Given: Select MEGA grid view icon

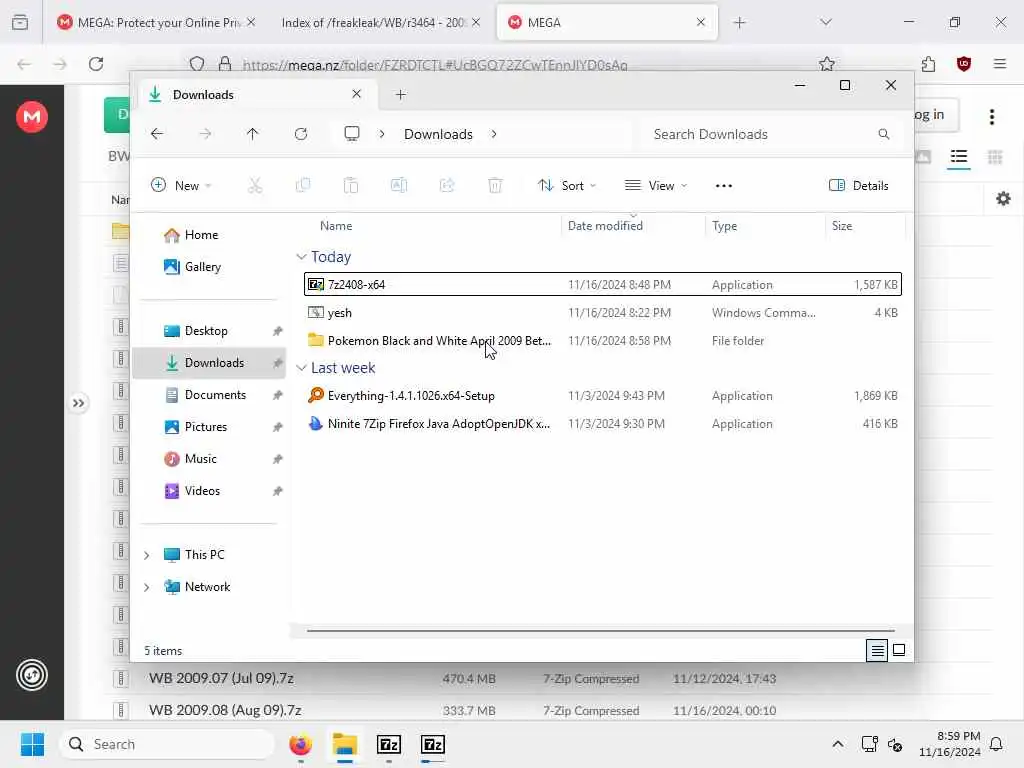Looking at the screenshot, I should pos(995,157).
